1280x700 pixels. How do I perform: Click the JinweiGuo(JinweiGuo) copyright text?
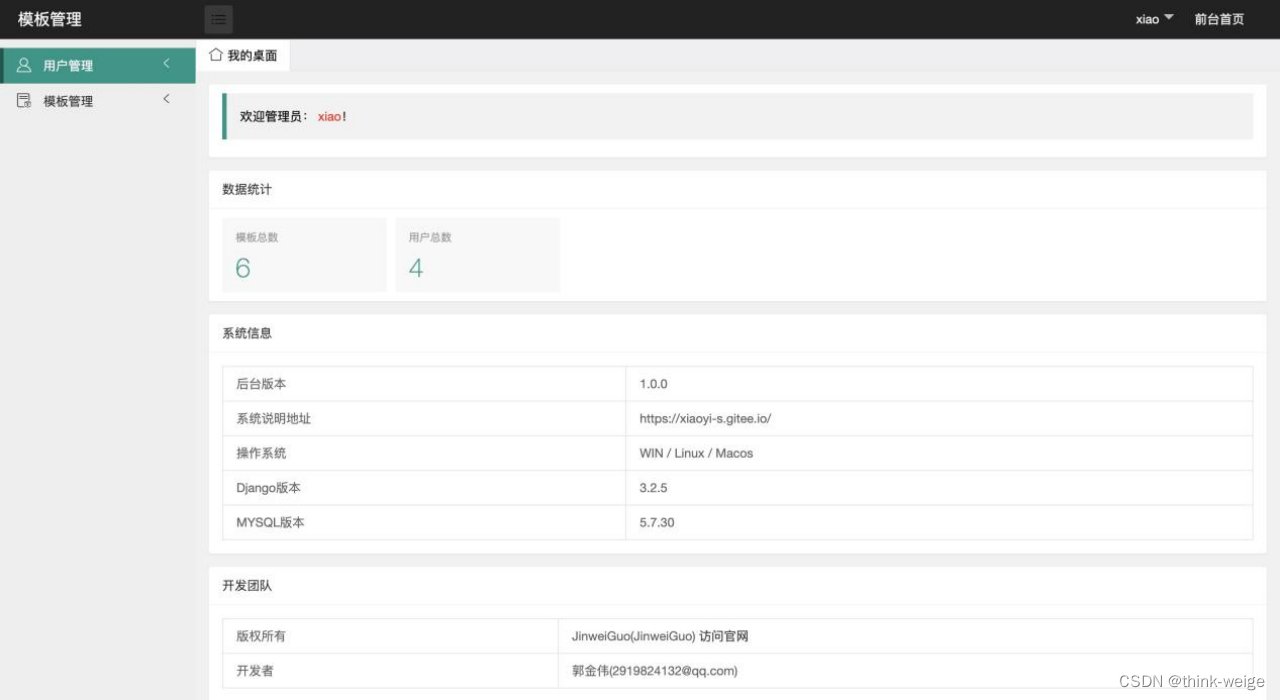pyautogui.click(x=633, y=636)
